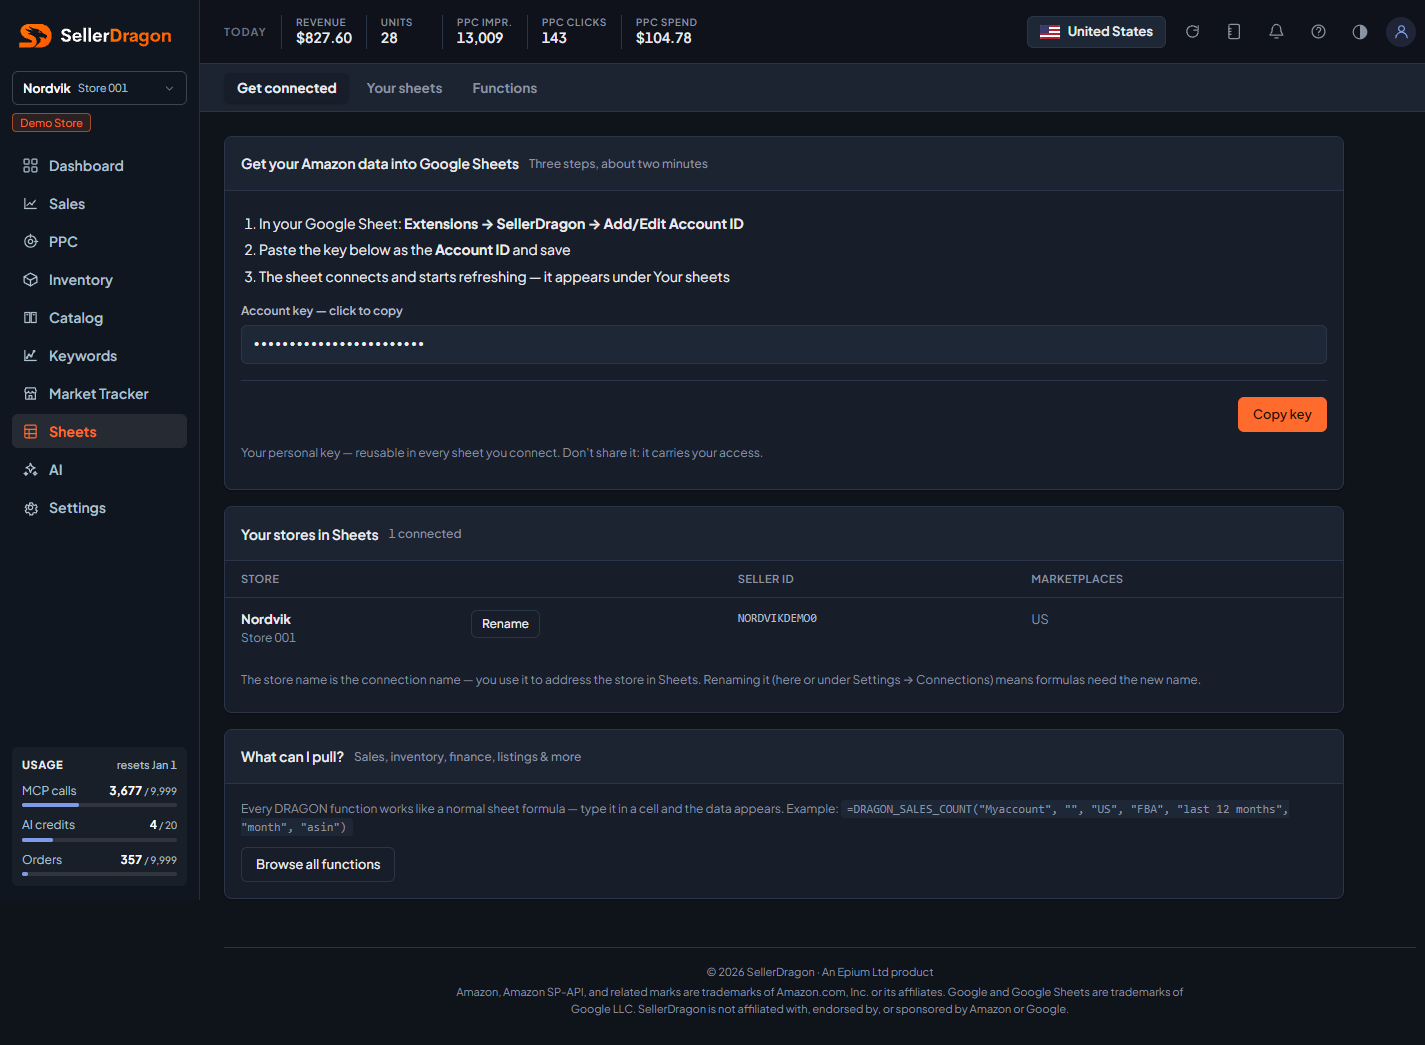Screen dimensions: 1425x1045
Task: Click the $827.60 revenue figure
Action: [x=324, y=38]
